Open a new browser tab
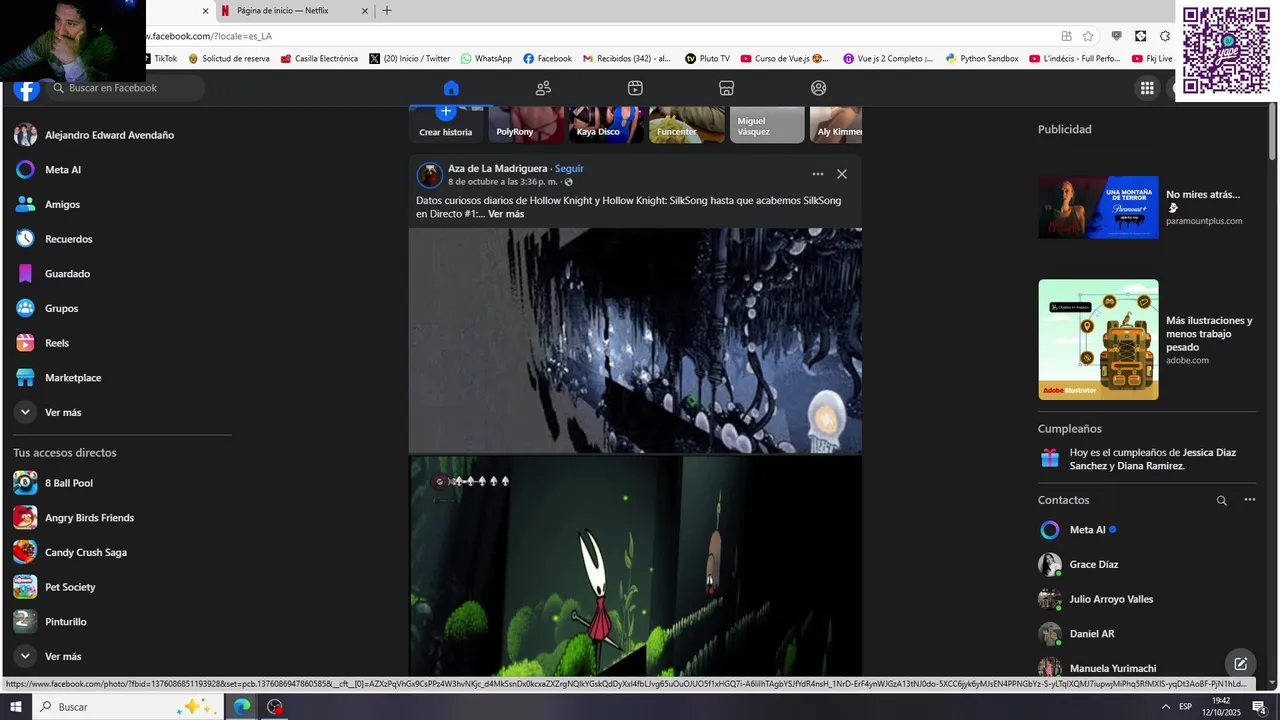 coord(387,11)
